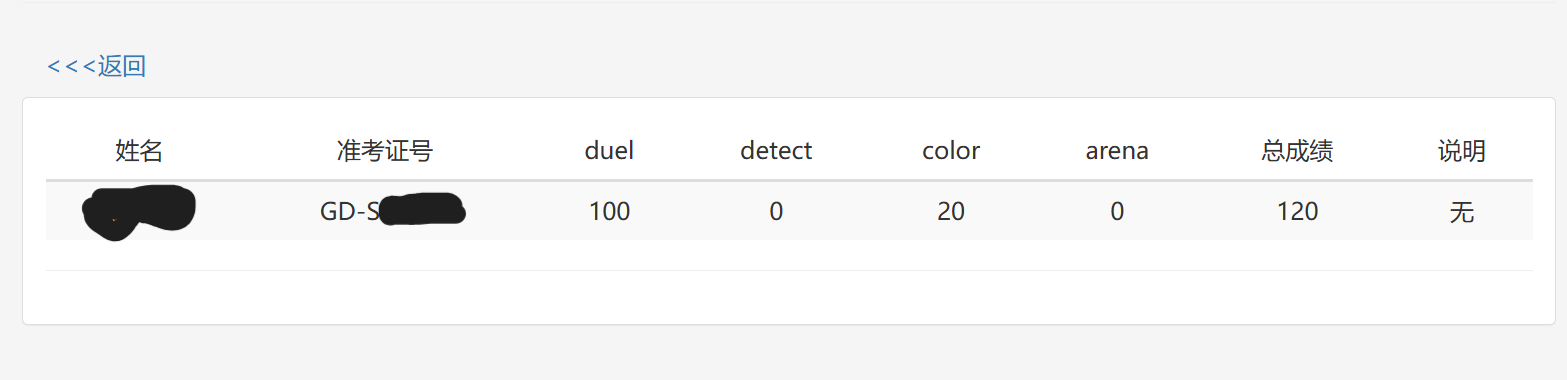Click the duel score of 100

[x=609, y=212]
